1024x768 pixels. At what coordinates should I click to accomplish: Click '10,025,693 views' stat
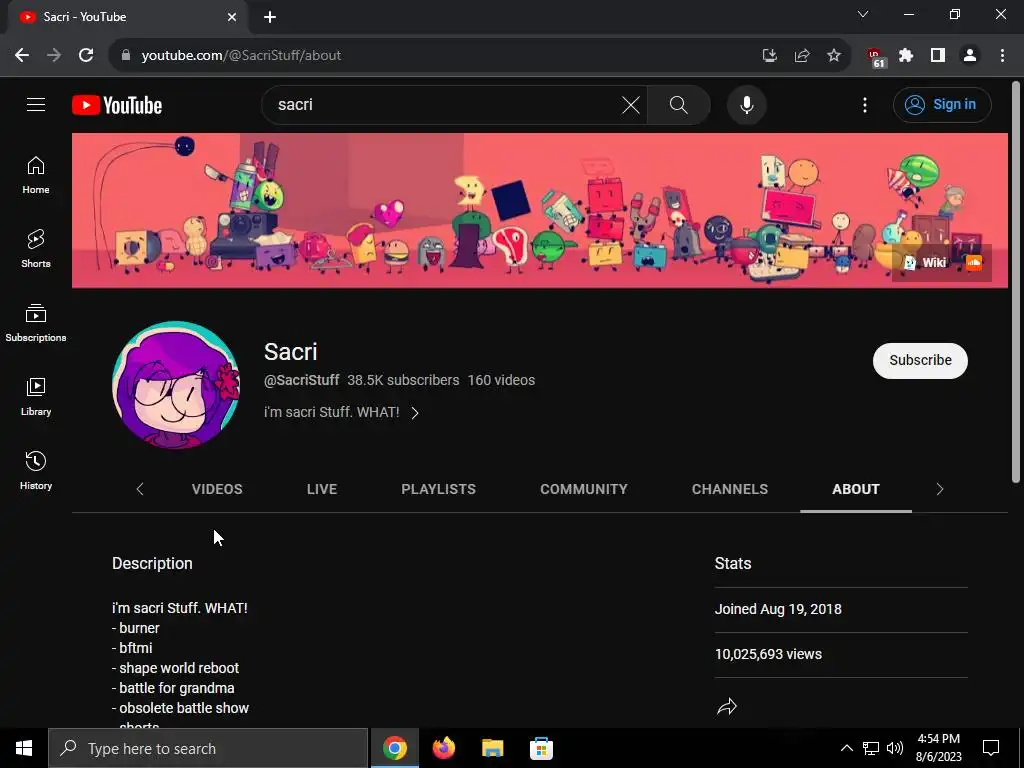click(x=768, y=654)
